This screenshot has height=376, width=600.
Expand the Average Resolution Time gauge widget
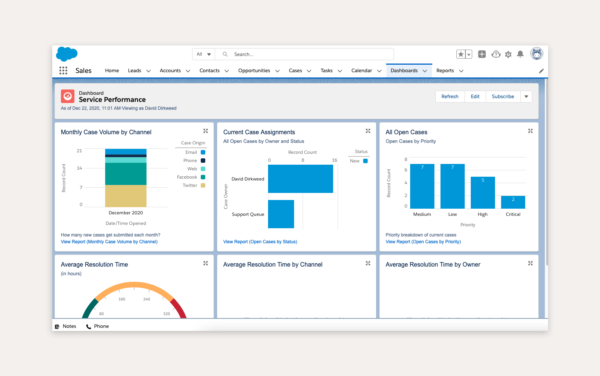pyautogui.click(x=205, y=264)
